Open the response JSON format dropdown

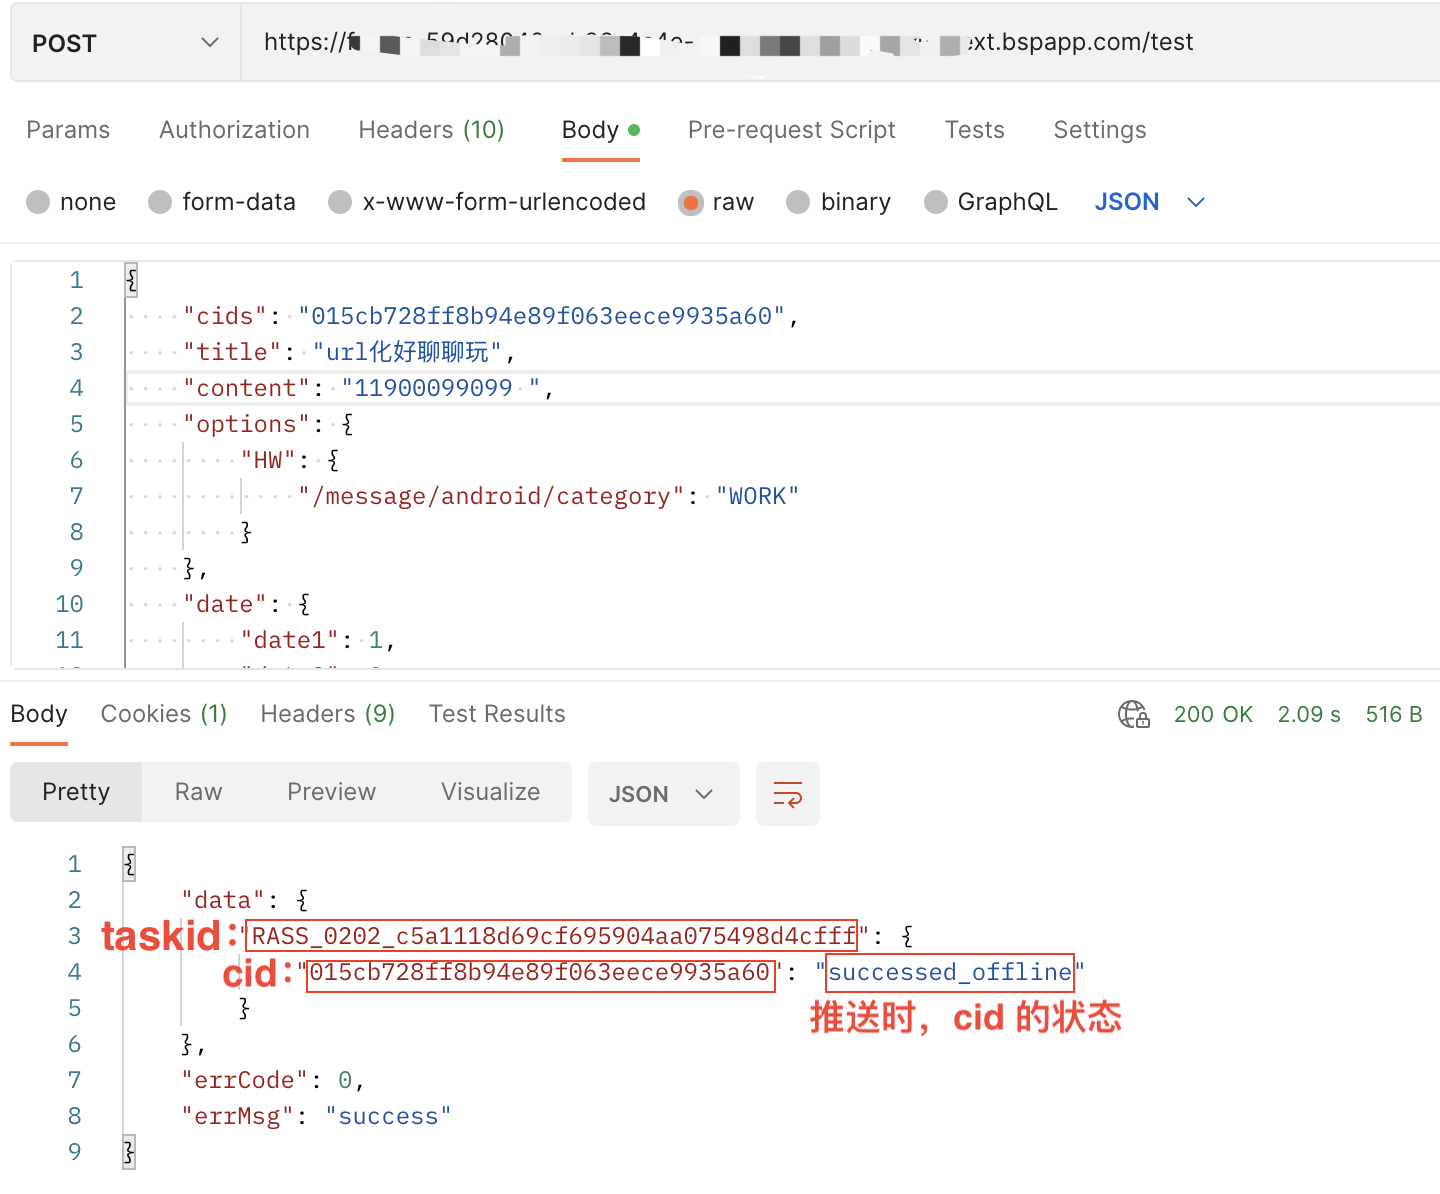point(662,794)
